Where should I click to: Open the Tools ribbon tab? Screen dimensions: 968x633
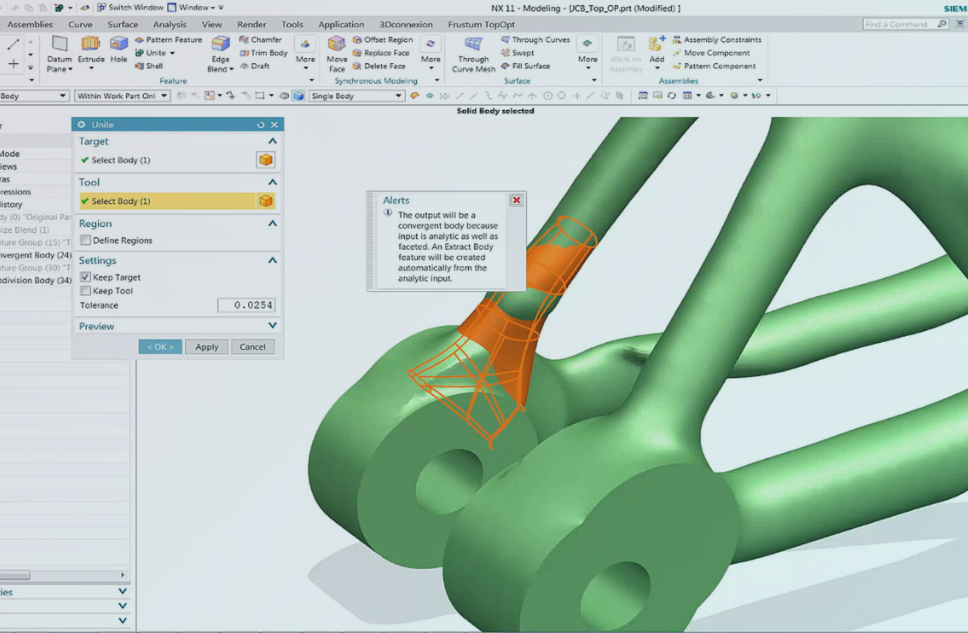click(292, 24)
